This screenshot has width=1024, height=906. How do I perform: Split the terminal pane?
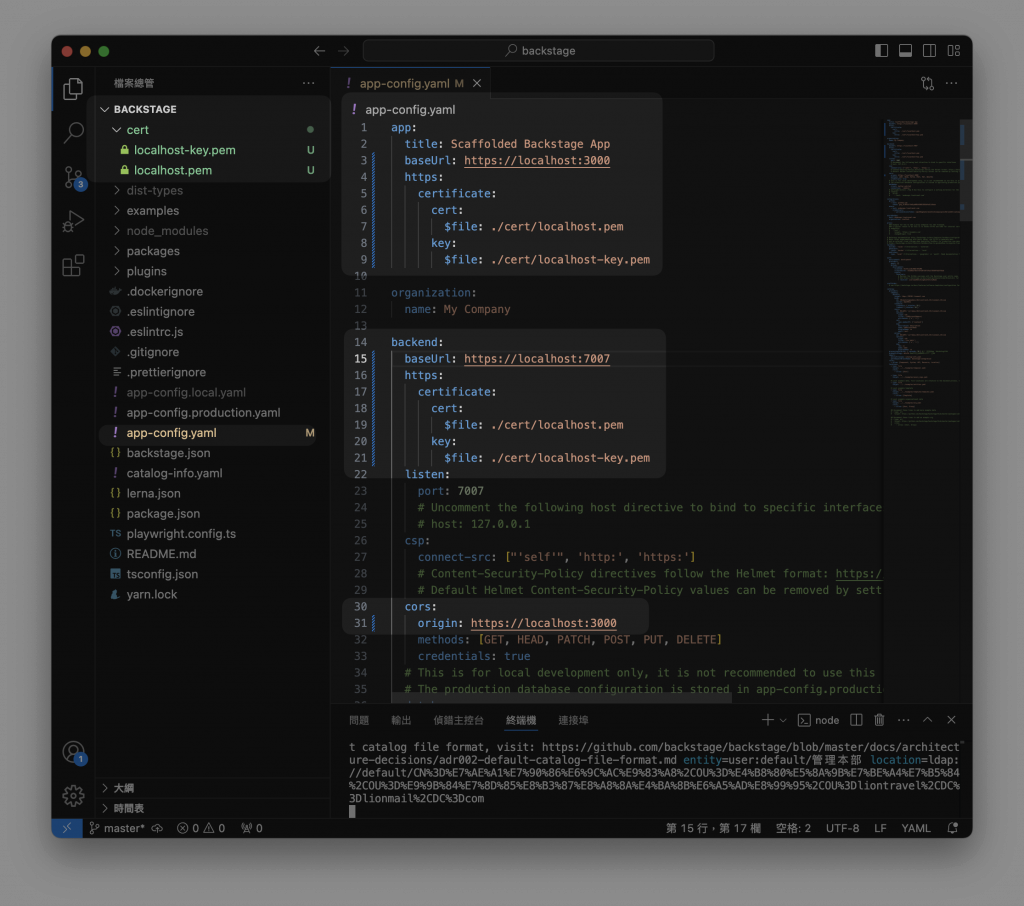(856, 720)
